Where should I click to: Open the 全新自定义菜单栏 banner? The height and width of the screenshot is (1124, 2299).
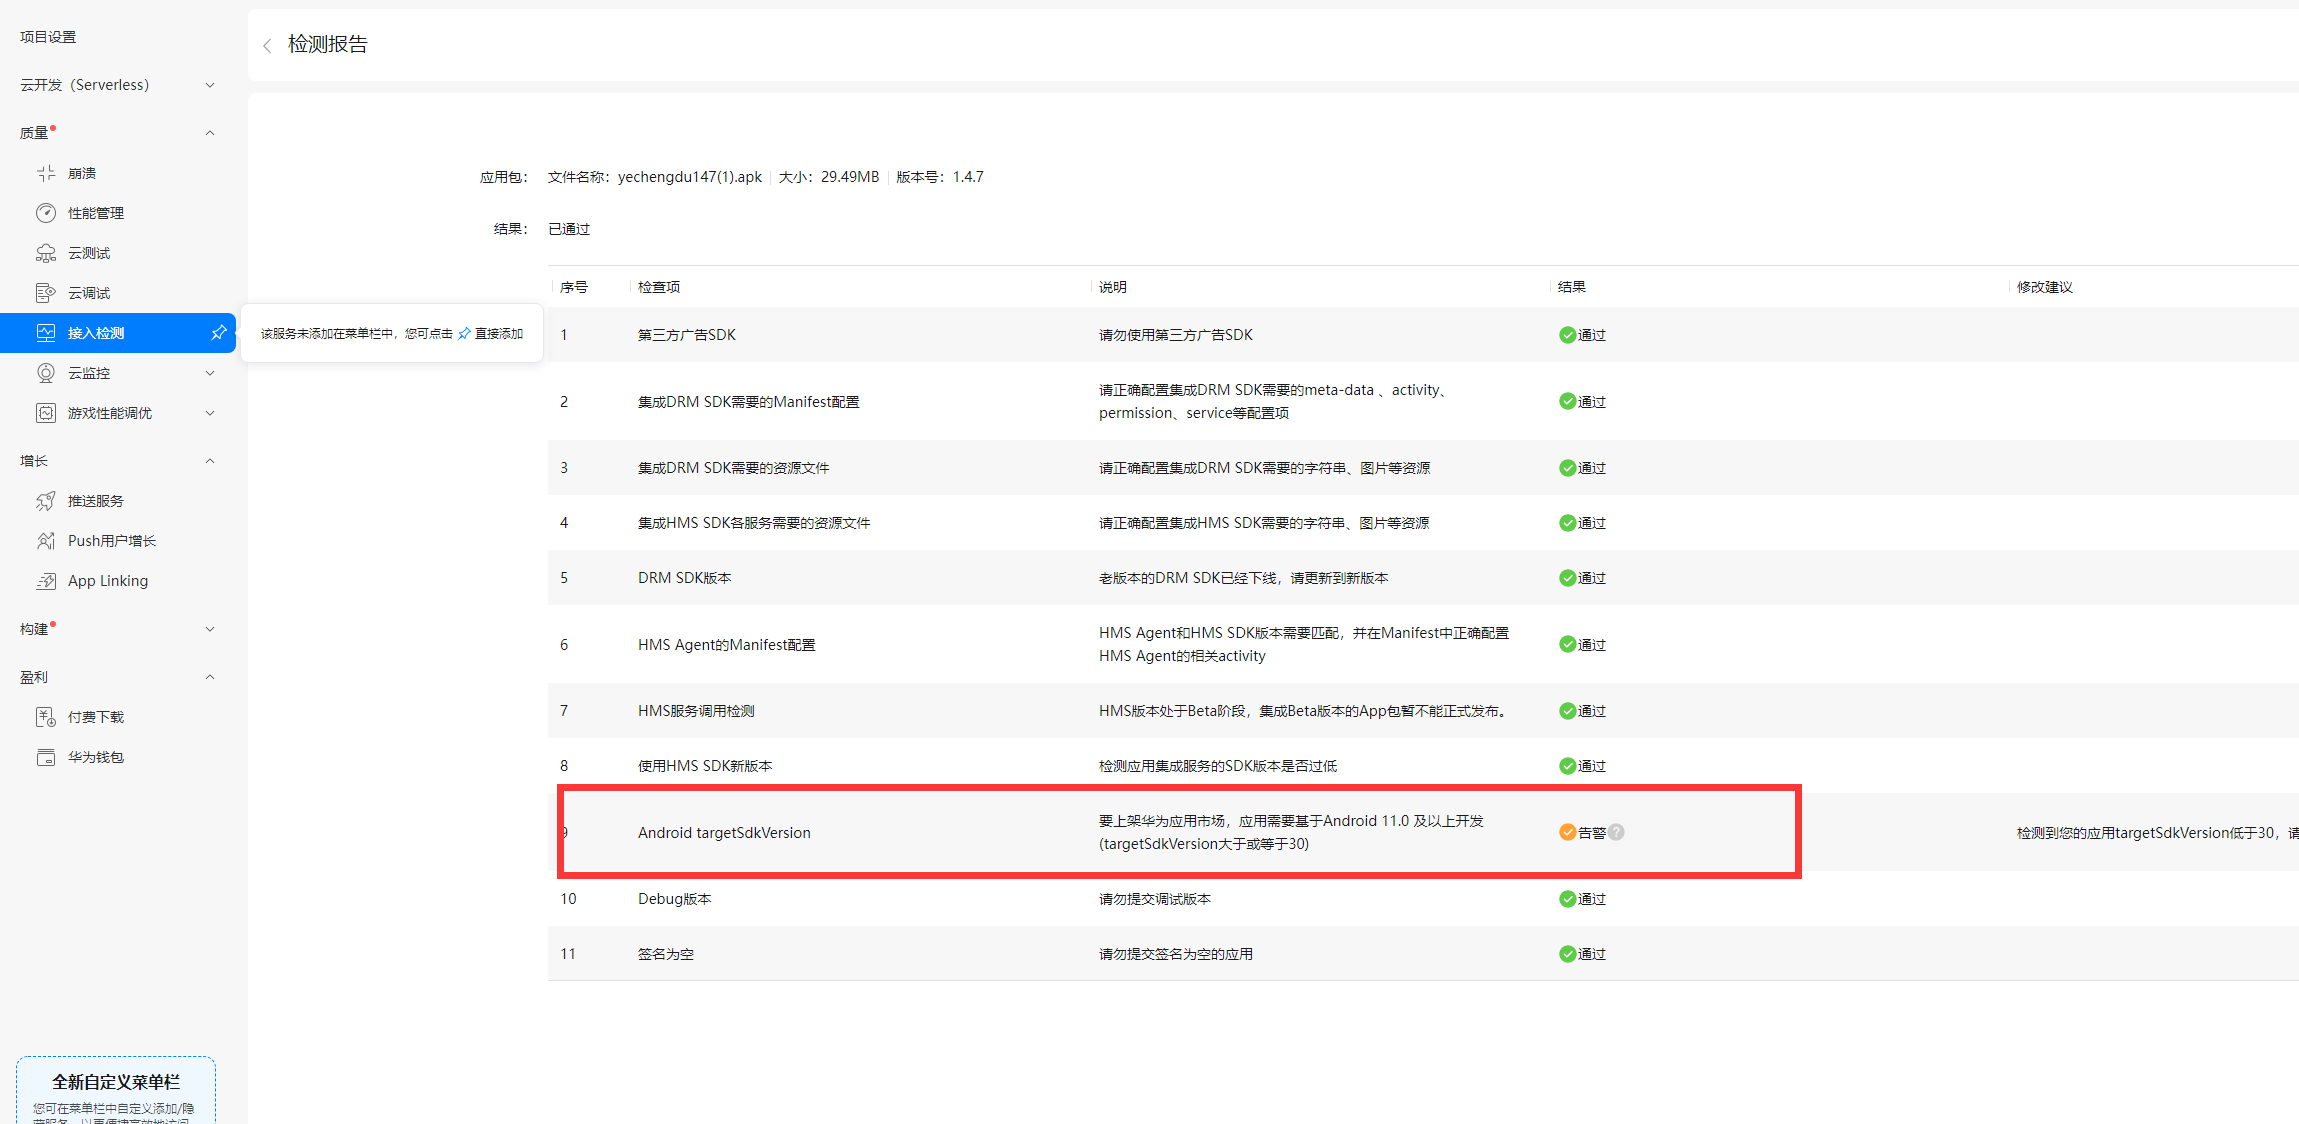[x=116, y=1090]
